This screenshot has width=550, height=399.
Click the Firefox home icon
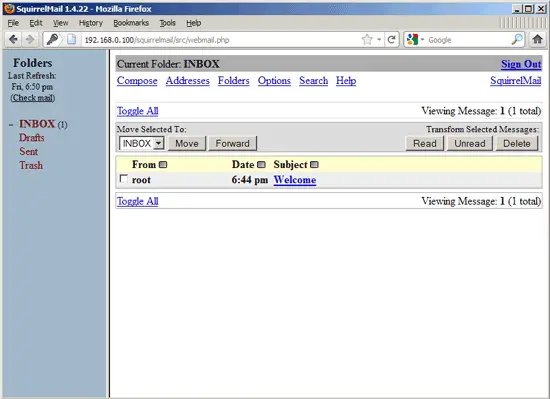[537, 39]
